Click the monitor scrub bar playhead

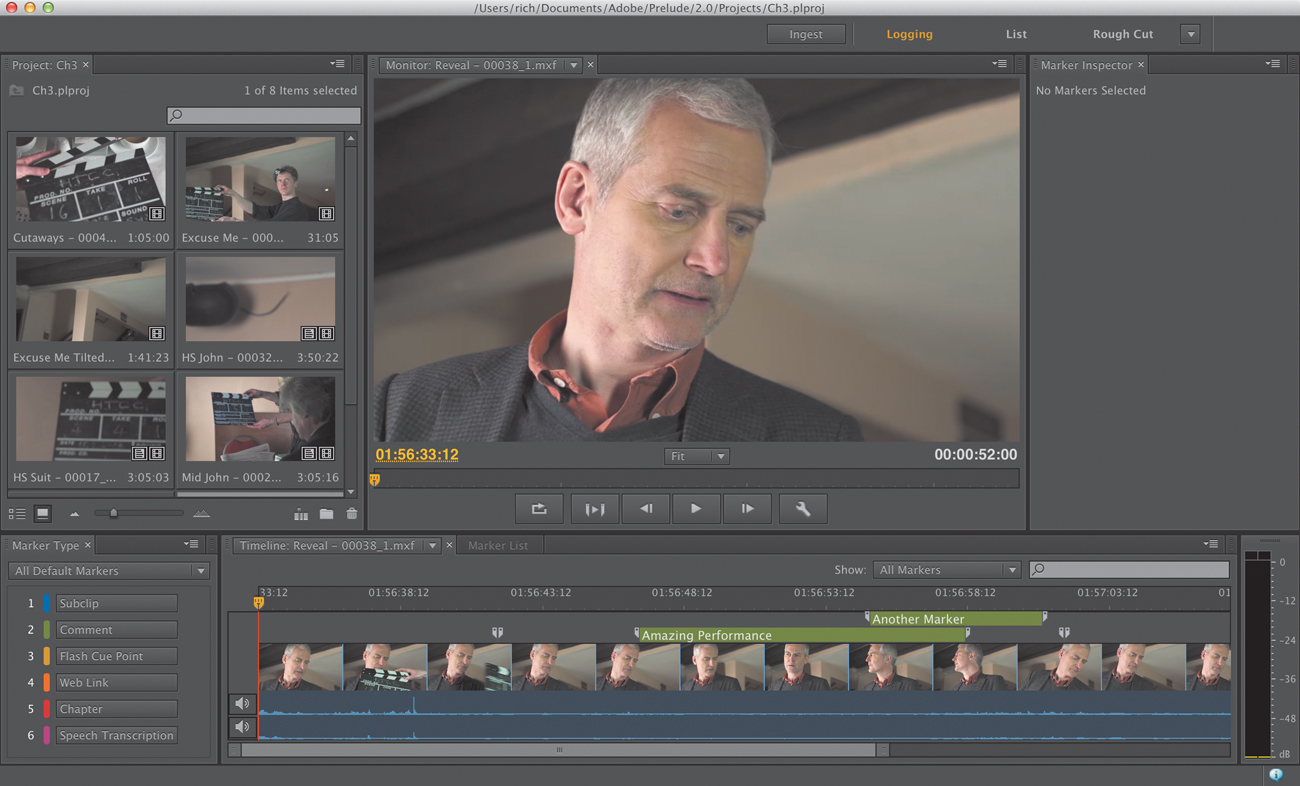(375, 480)
